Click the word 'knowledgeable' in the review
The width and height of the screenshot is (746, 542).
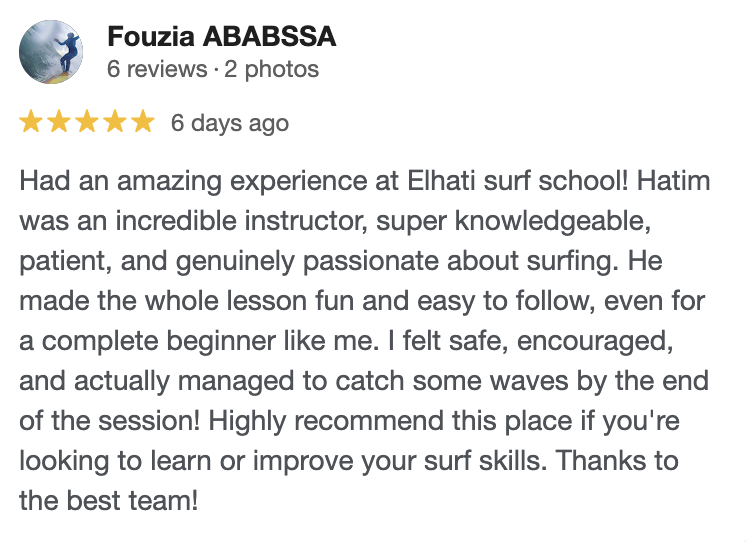(550, 221)
